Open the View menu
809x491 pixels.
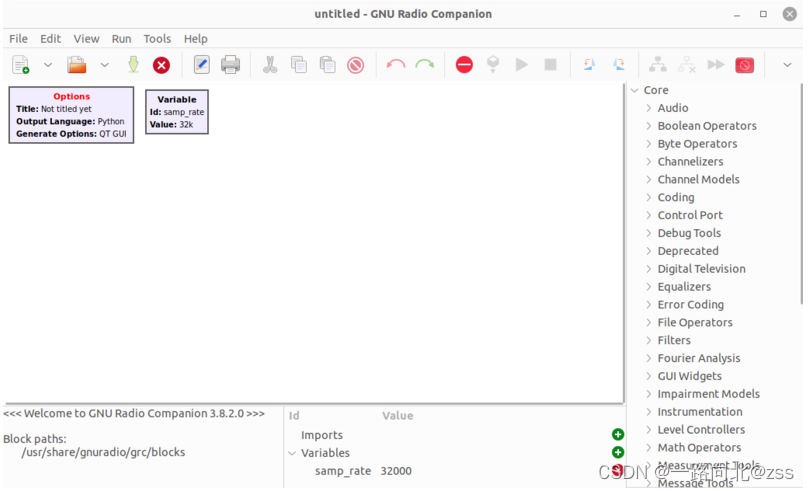coord(86,39)
